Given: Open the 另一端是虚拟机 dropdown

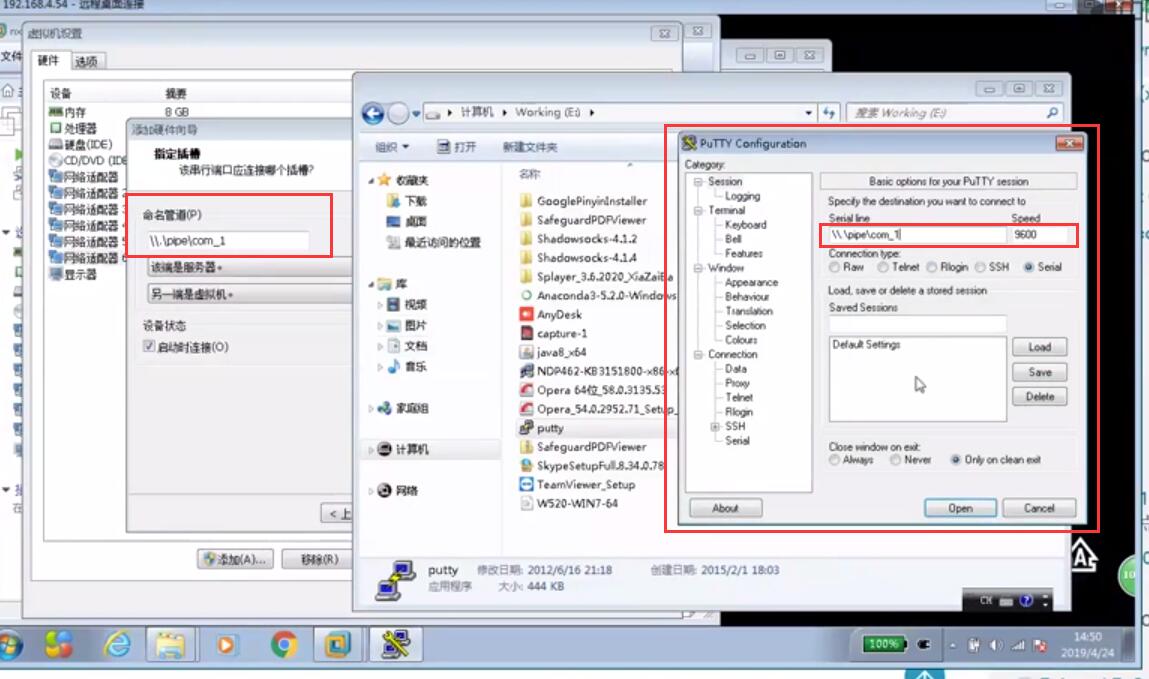Looking at the screenshot, I should (x=250, y=294).
